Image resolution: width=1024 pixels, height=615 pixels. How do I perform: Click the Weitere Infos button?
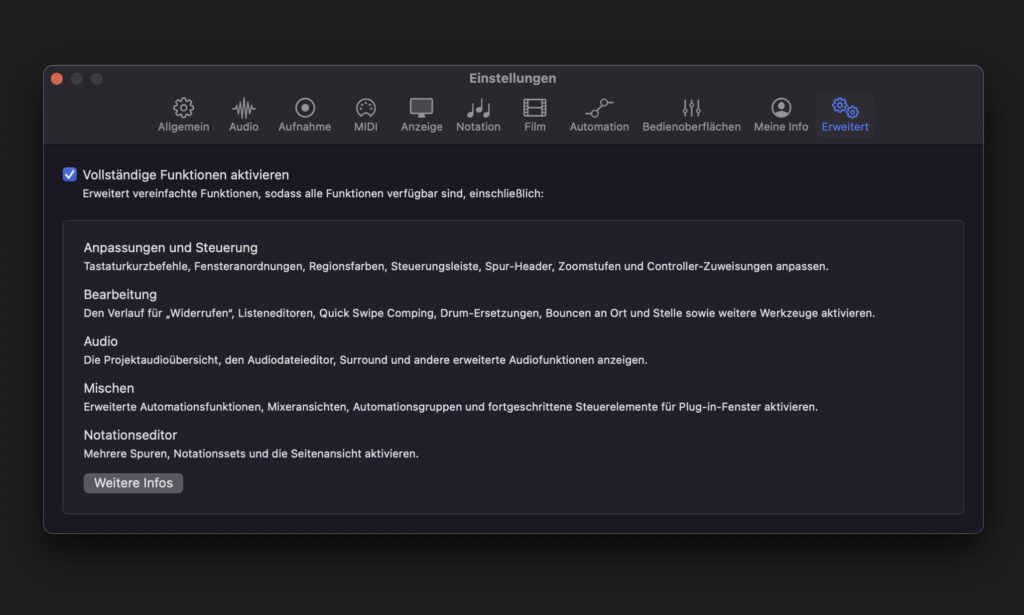point(133,483)
